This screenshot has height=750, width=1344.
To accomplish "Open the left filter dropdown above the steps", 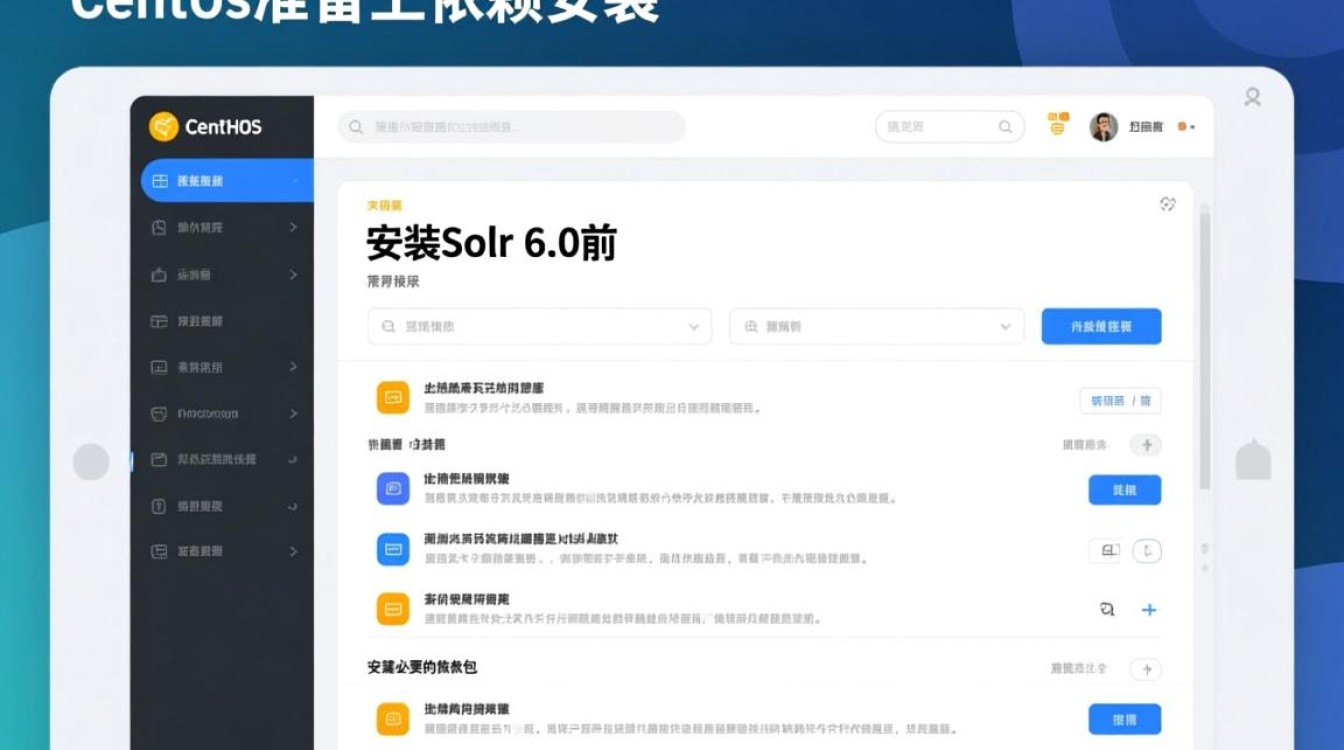I will (x=540, y=326).
